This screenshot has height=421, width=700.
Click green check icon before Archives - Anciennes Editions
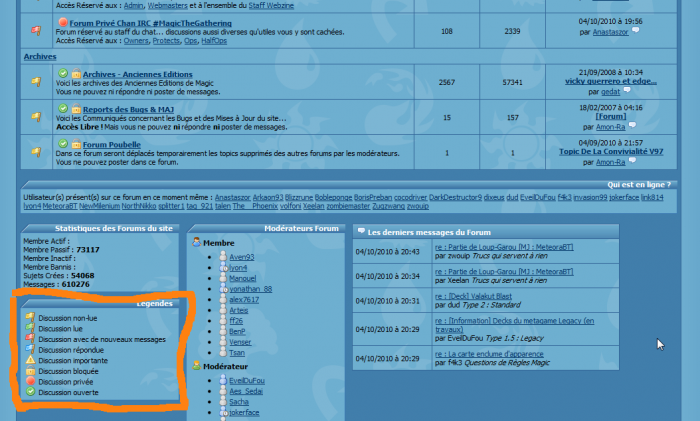click(x=63, y=73)
